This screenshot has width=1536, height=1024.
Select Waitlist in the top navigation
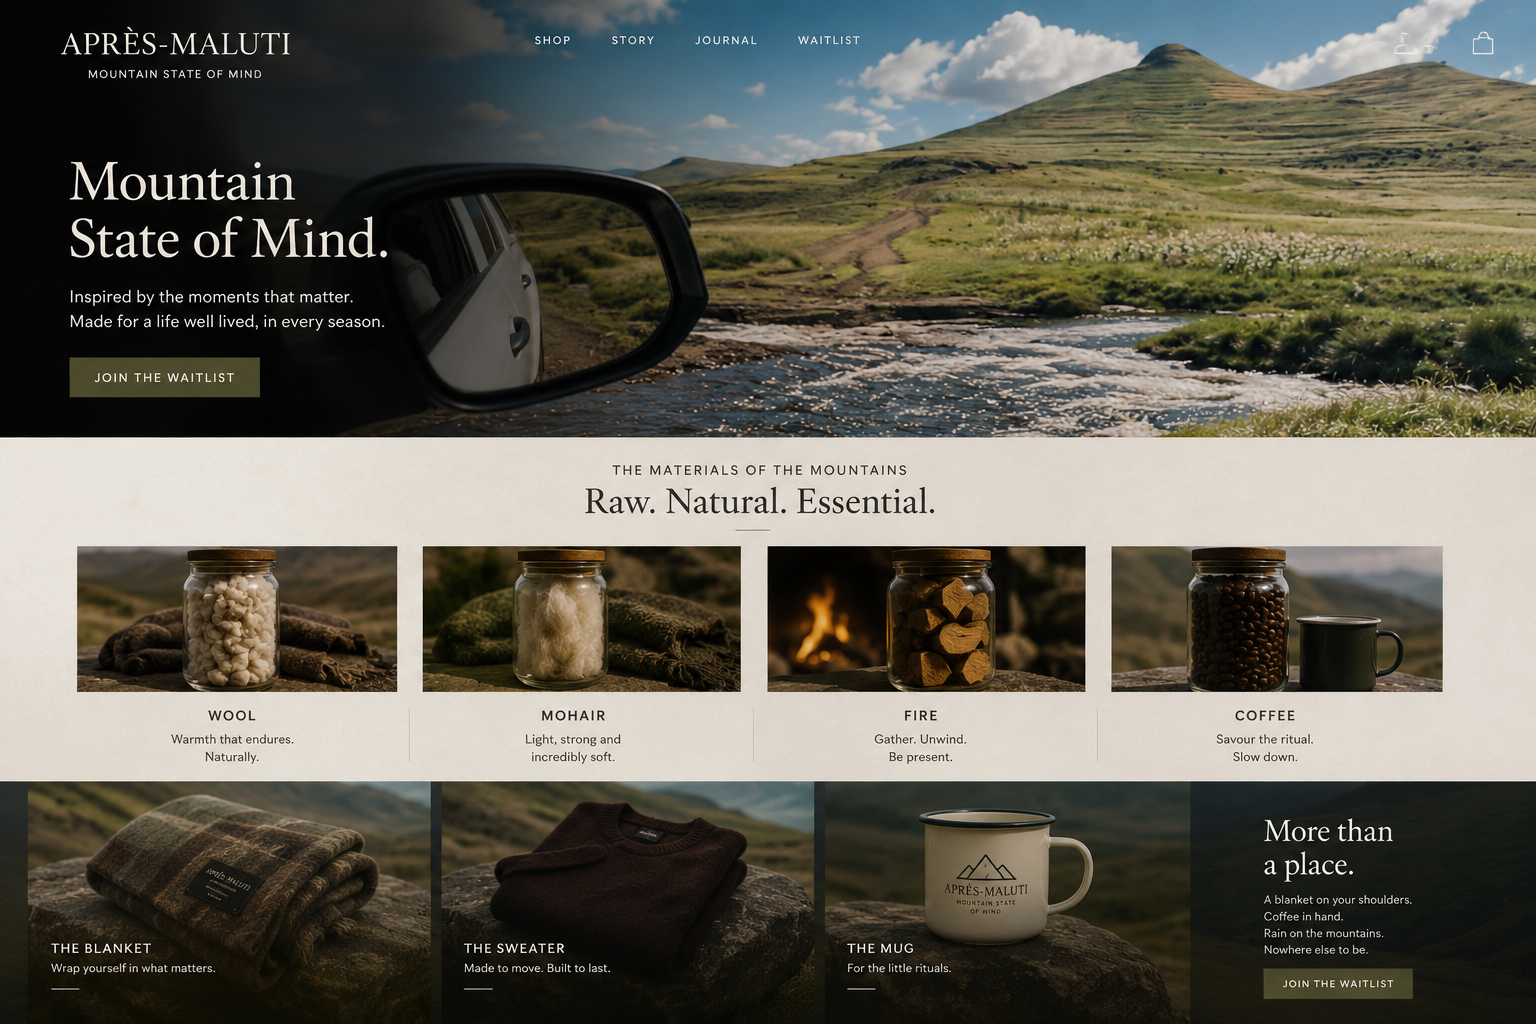click(829, 41)
